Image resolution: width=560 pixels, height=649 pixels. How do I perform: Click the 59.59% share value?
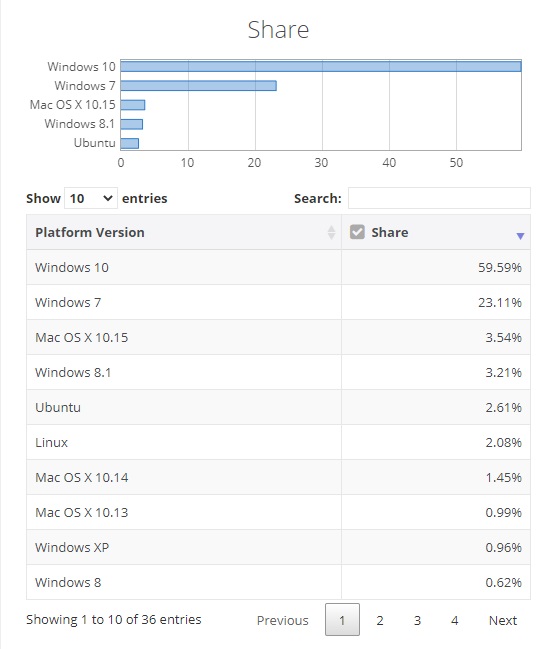point(500,267)
